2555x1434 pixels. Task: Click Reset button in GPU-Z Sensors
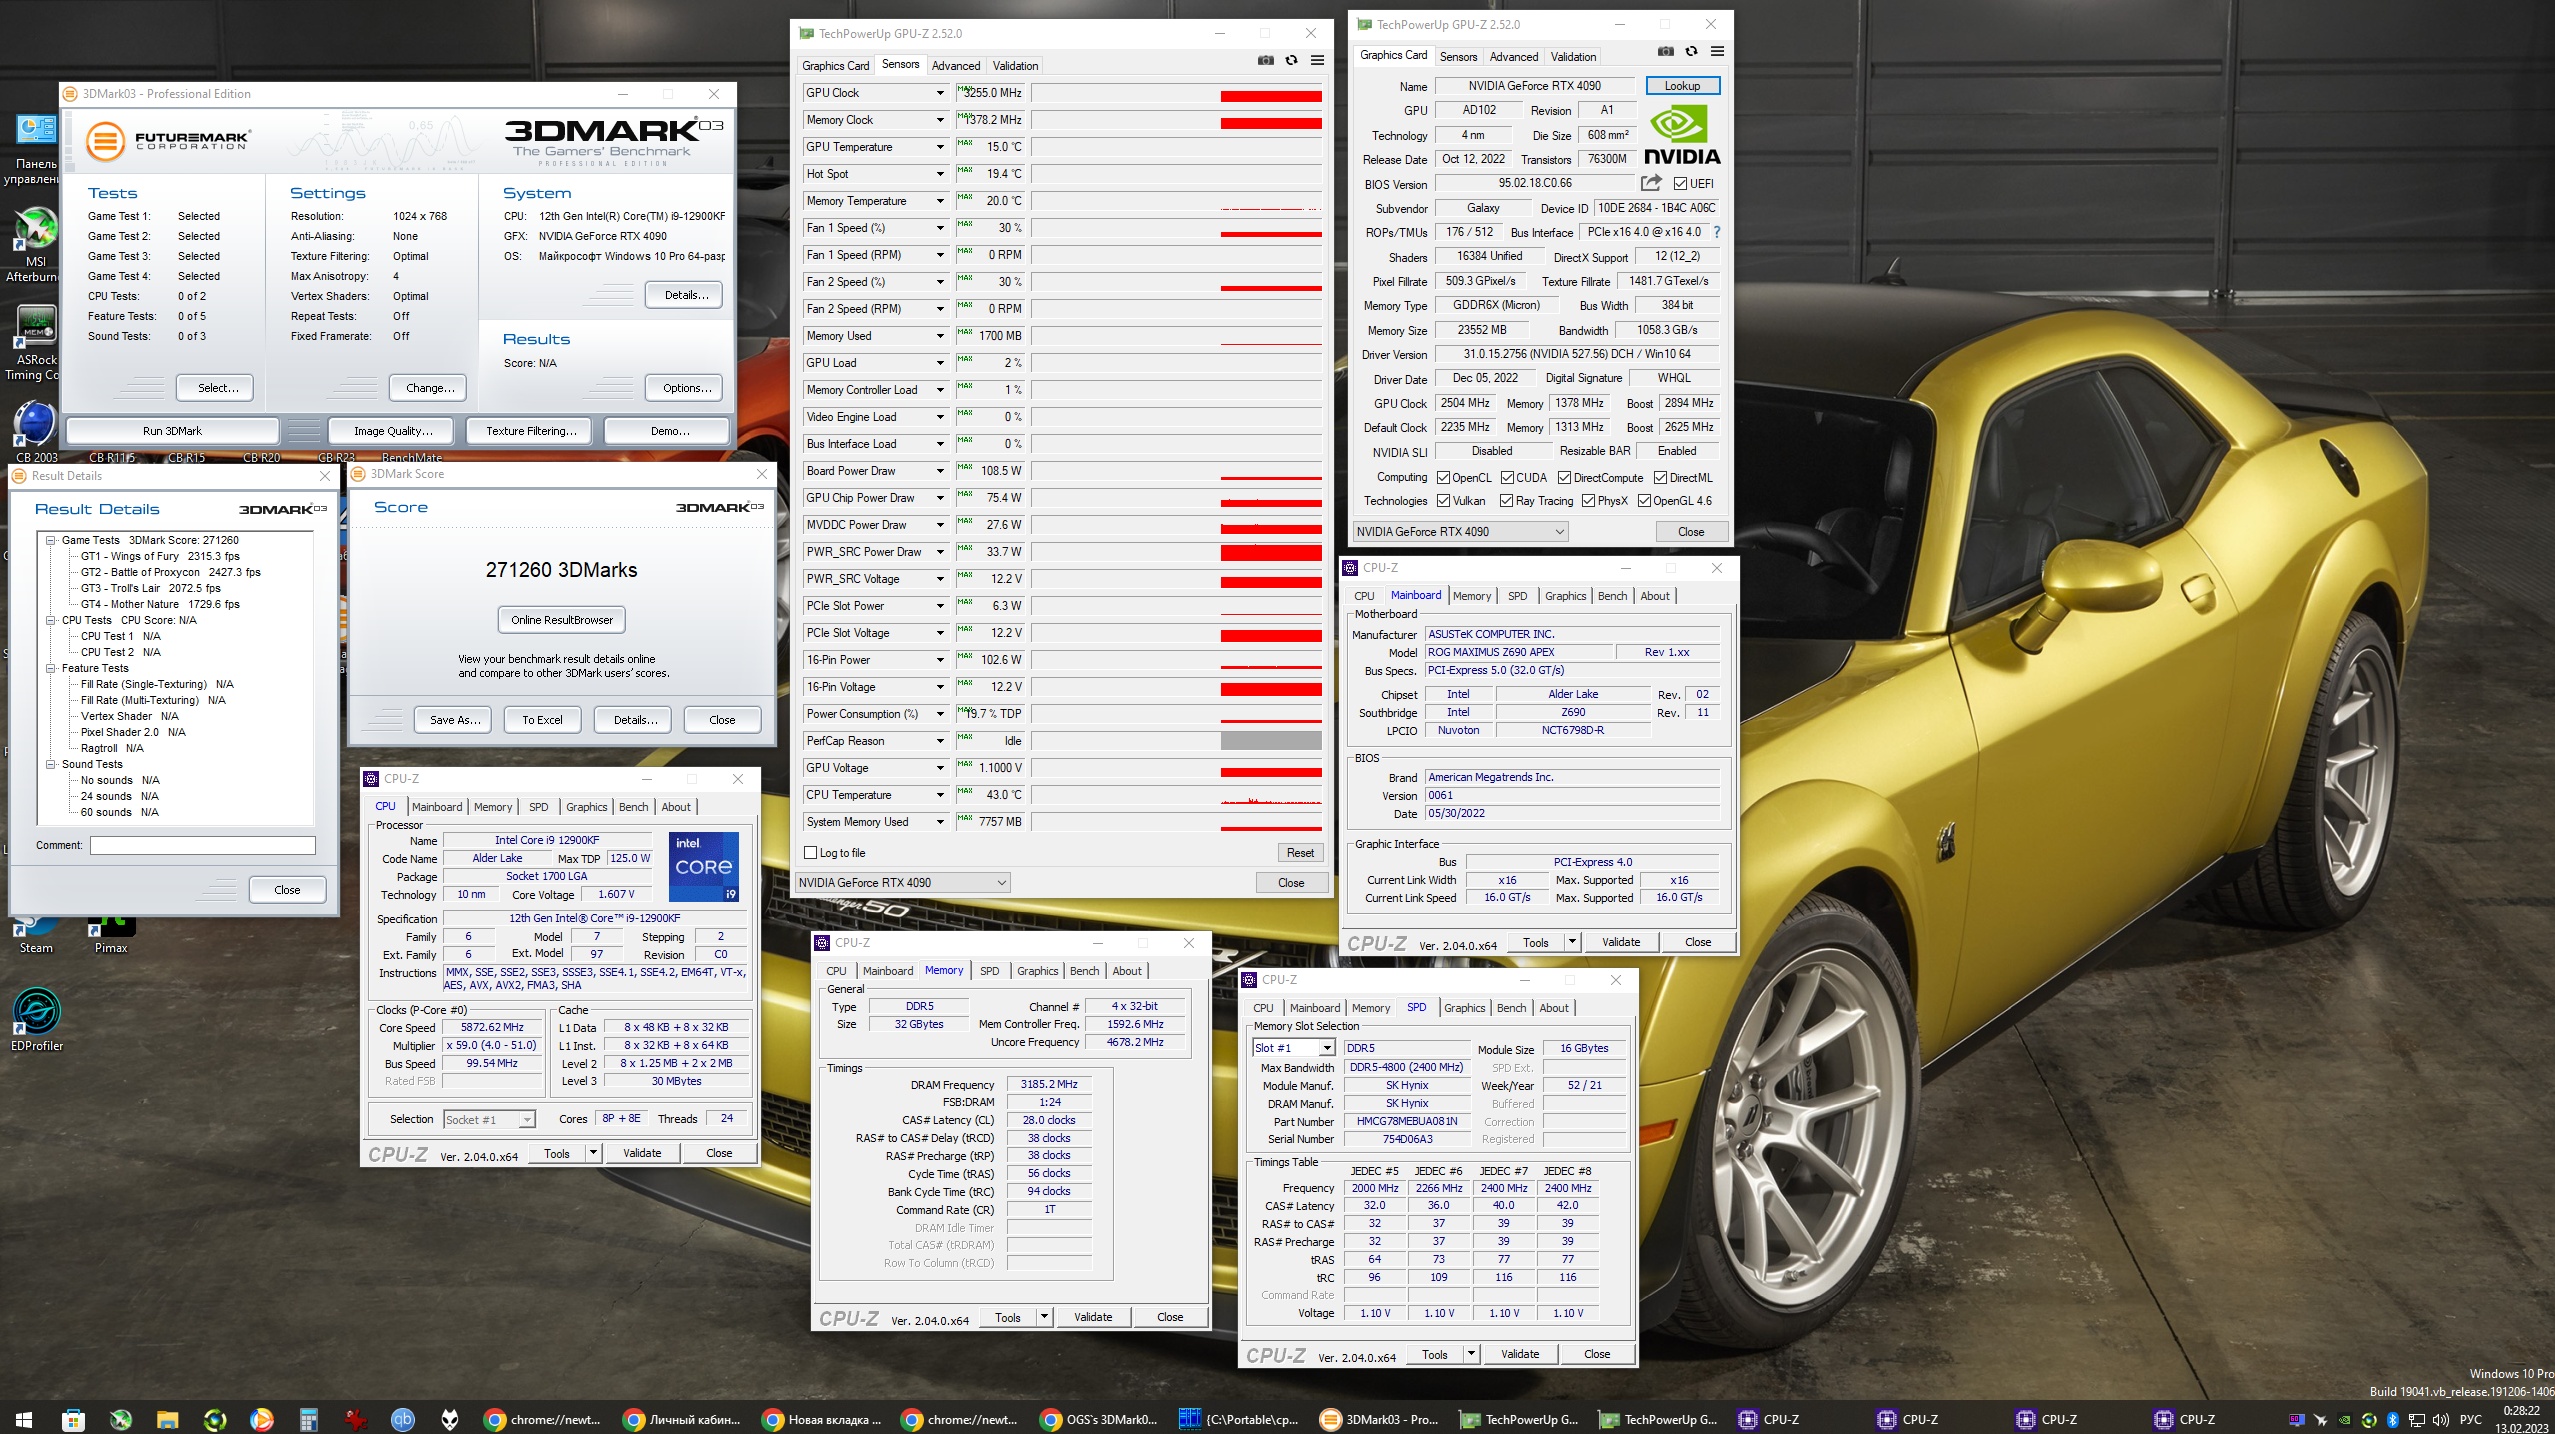click(1300, 853)
